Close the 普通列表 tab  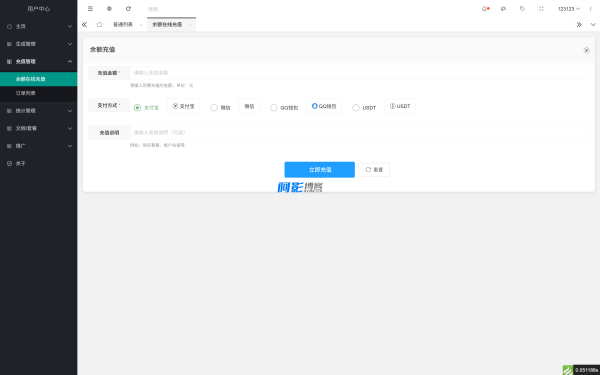(141, 25)
